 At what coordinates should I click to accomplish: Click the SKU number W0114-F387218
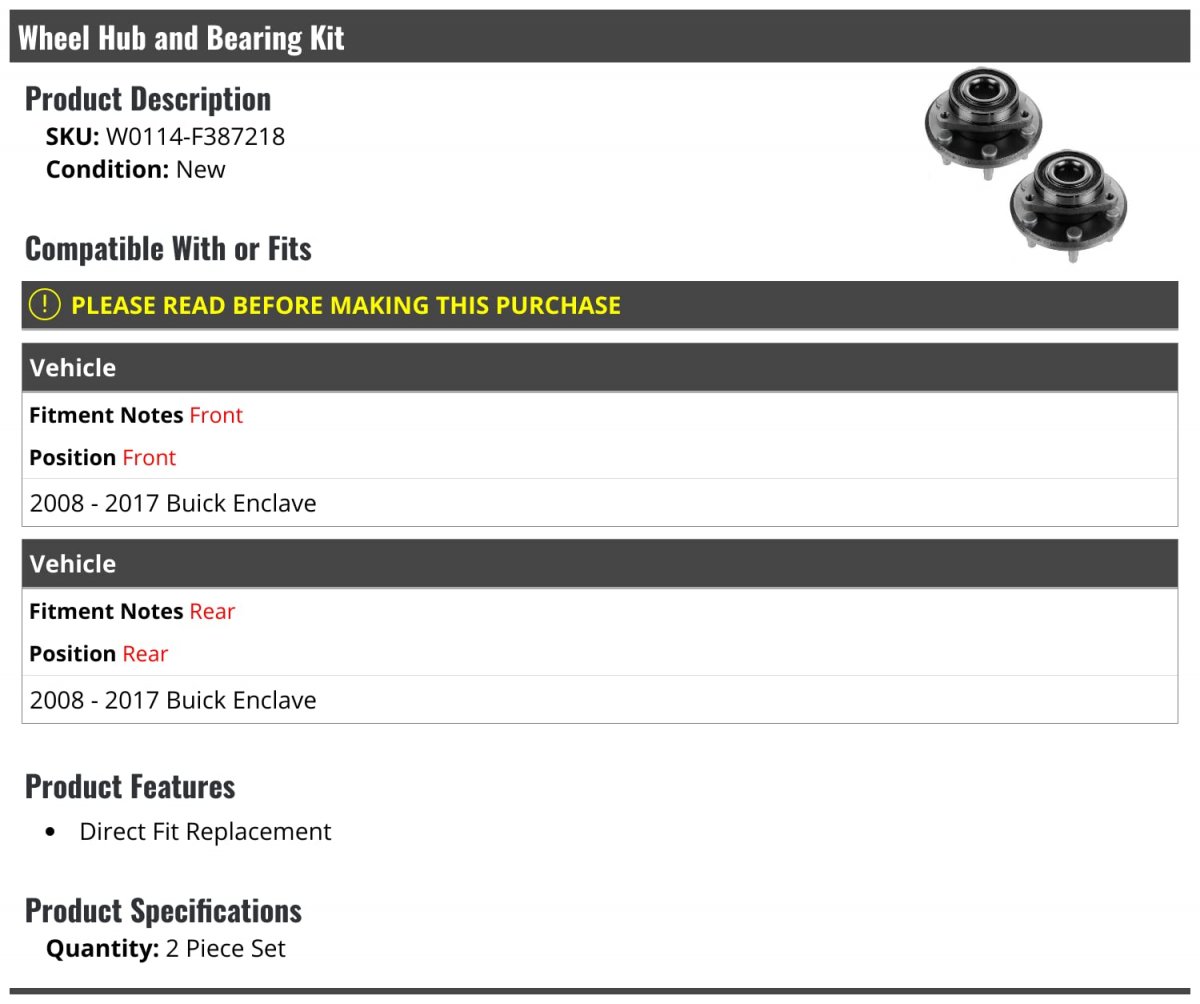(x=195, y=136)
